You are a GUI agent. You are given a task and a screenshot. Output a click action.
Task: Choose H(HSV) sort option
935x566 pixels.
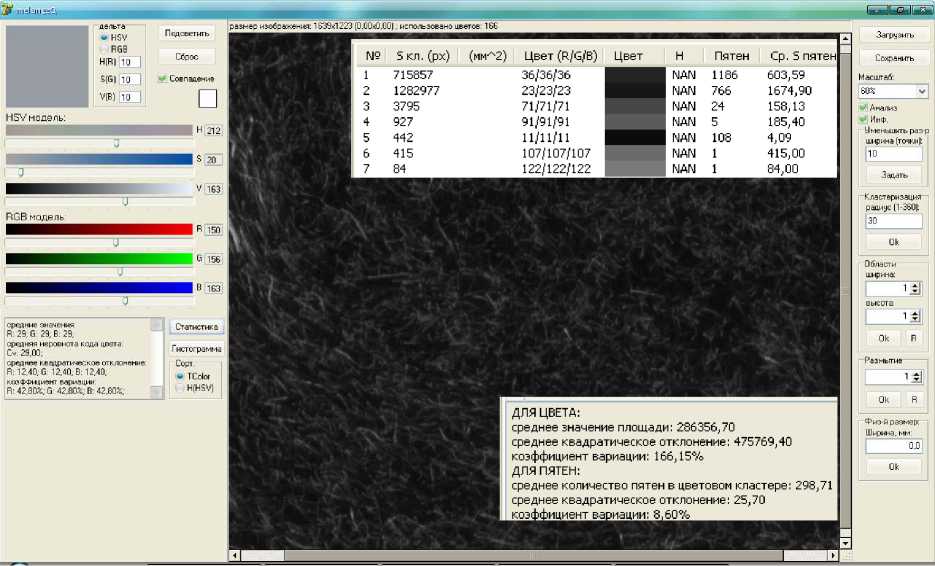point(180,387)
